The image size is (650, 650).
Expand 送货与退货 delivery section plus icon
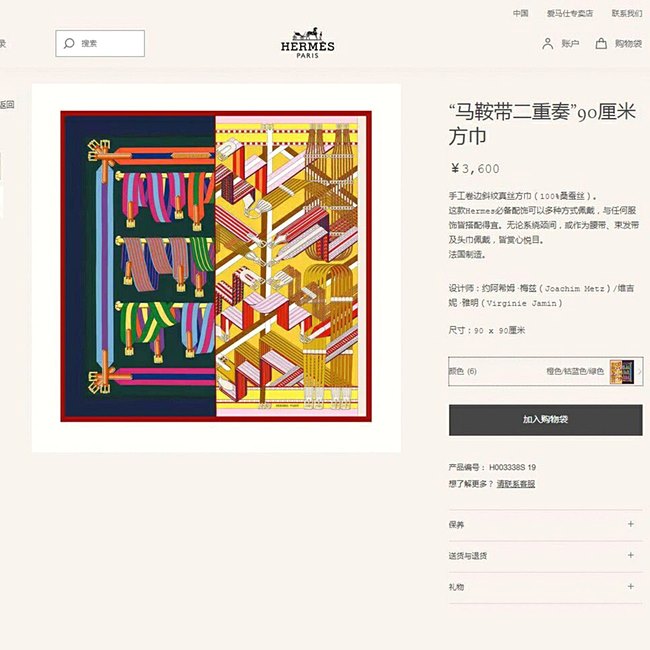[x=631, y=555]
